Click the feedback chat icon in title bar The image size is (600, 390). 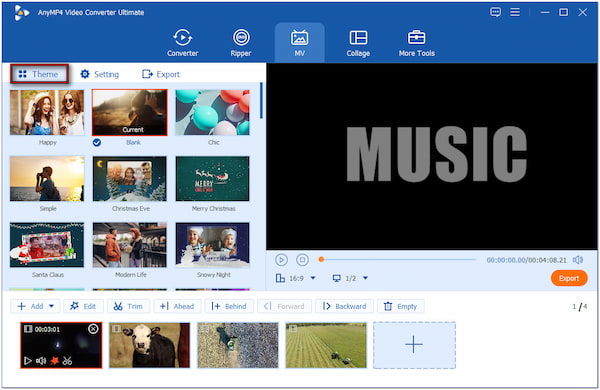coord(496,12)
